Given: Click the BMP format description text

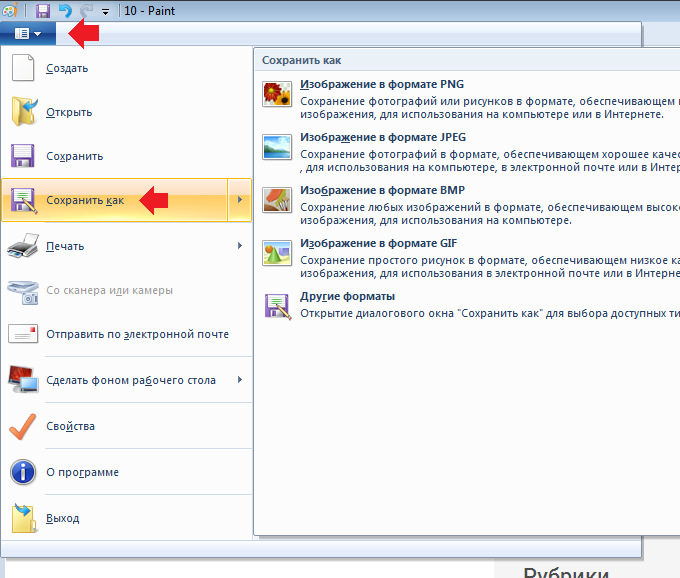Looking at the screenshot, I should click(x=490, y=214).
